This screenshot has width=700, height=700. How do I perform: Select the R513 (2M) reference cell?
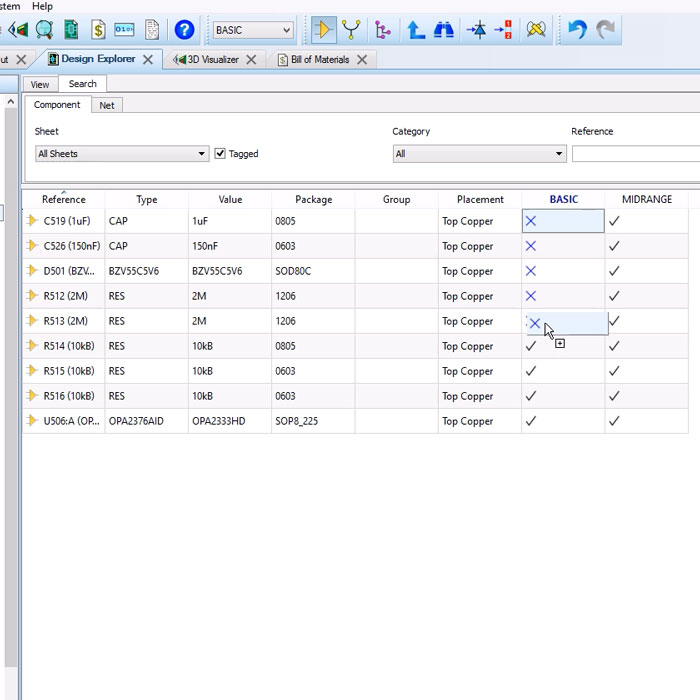[x=65, y=321]
